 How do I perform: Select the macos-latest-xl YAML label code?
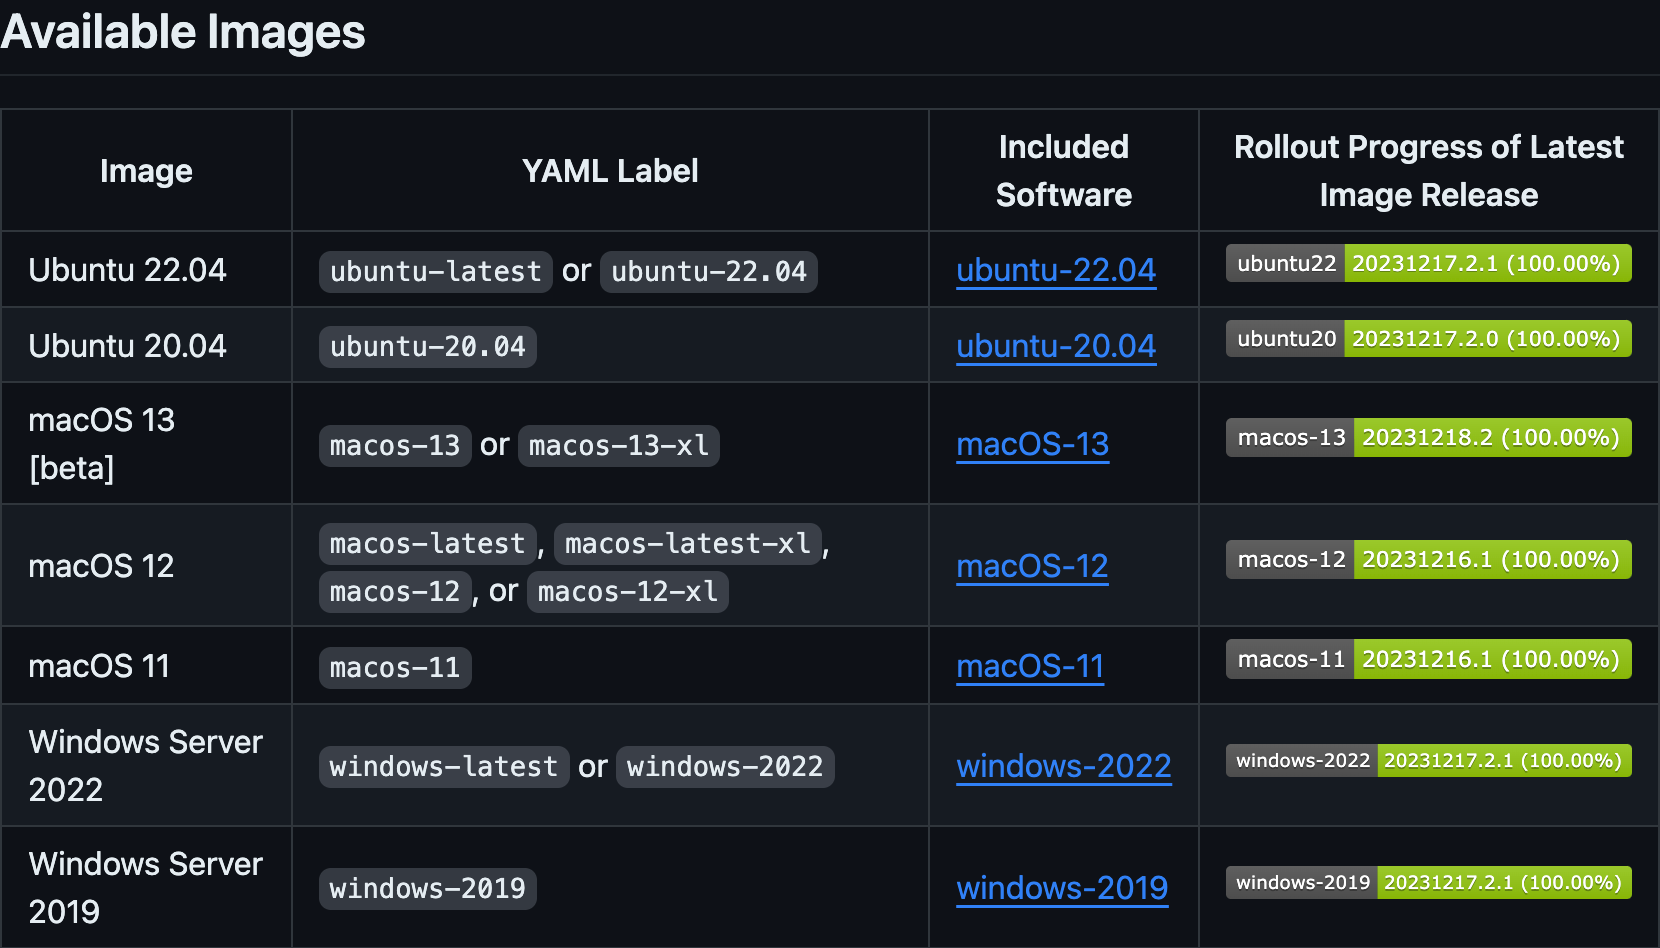[688, 544]
